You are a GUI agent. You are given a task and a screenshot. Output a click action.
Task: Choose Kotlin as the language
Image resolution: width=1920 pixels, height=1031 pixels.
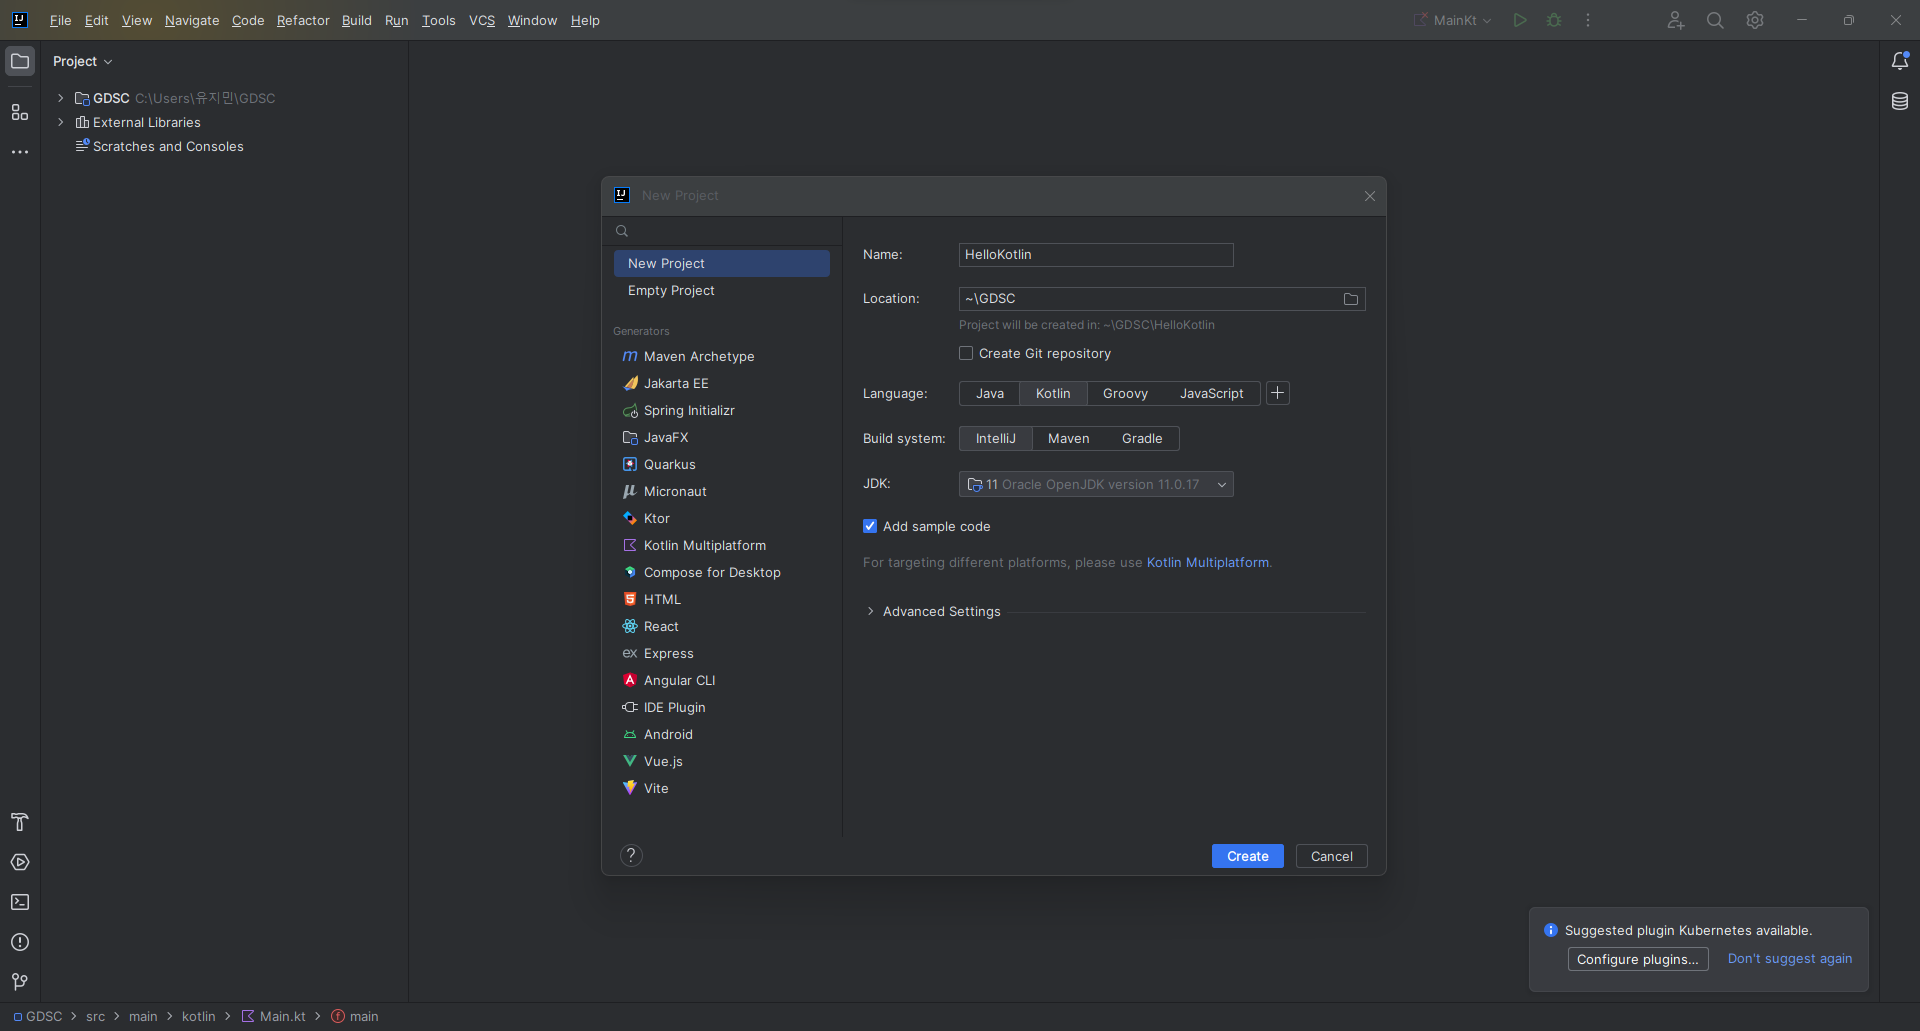(x=1053, y=393)
